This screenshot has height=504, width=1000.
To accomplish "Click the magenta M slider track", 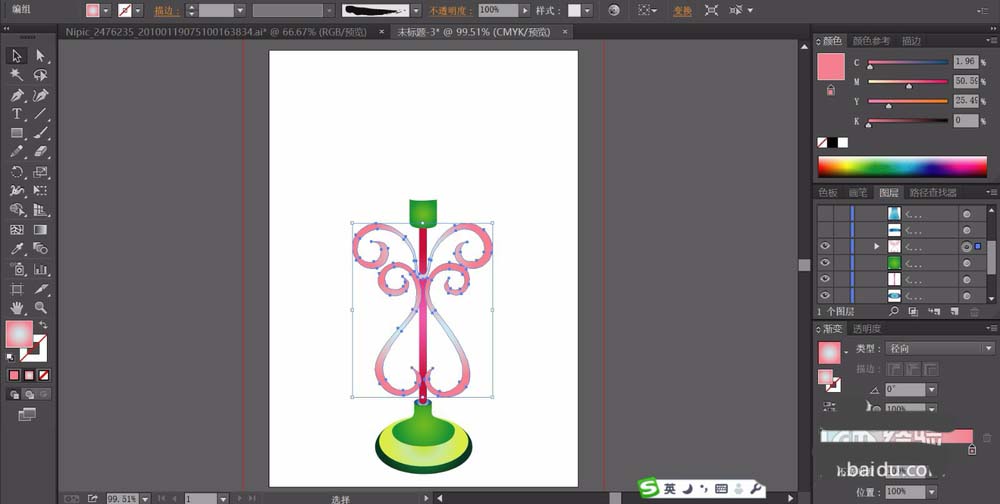I will 908,82.
